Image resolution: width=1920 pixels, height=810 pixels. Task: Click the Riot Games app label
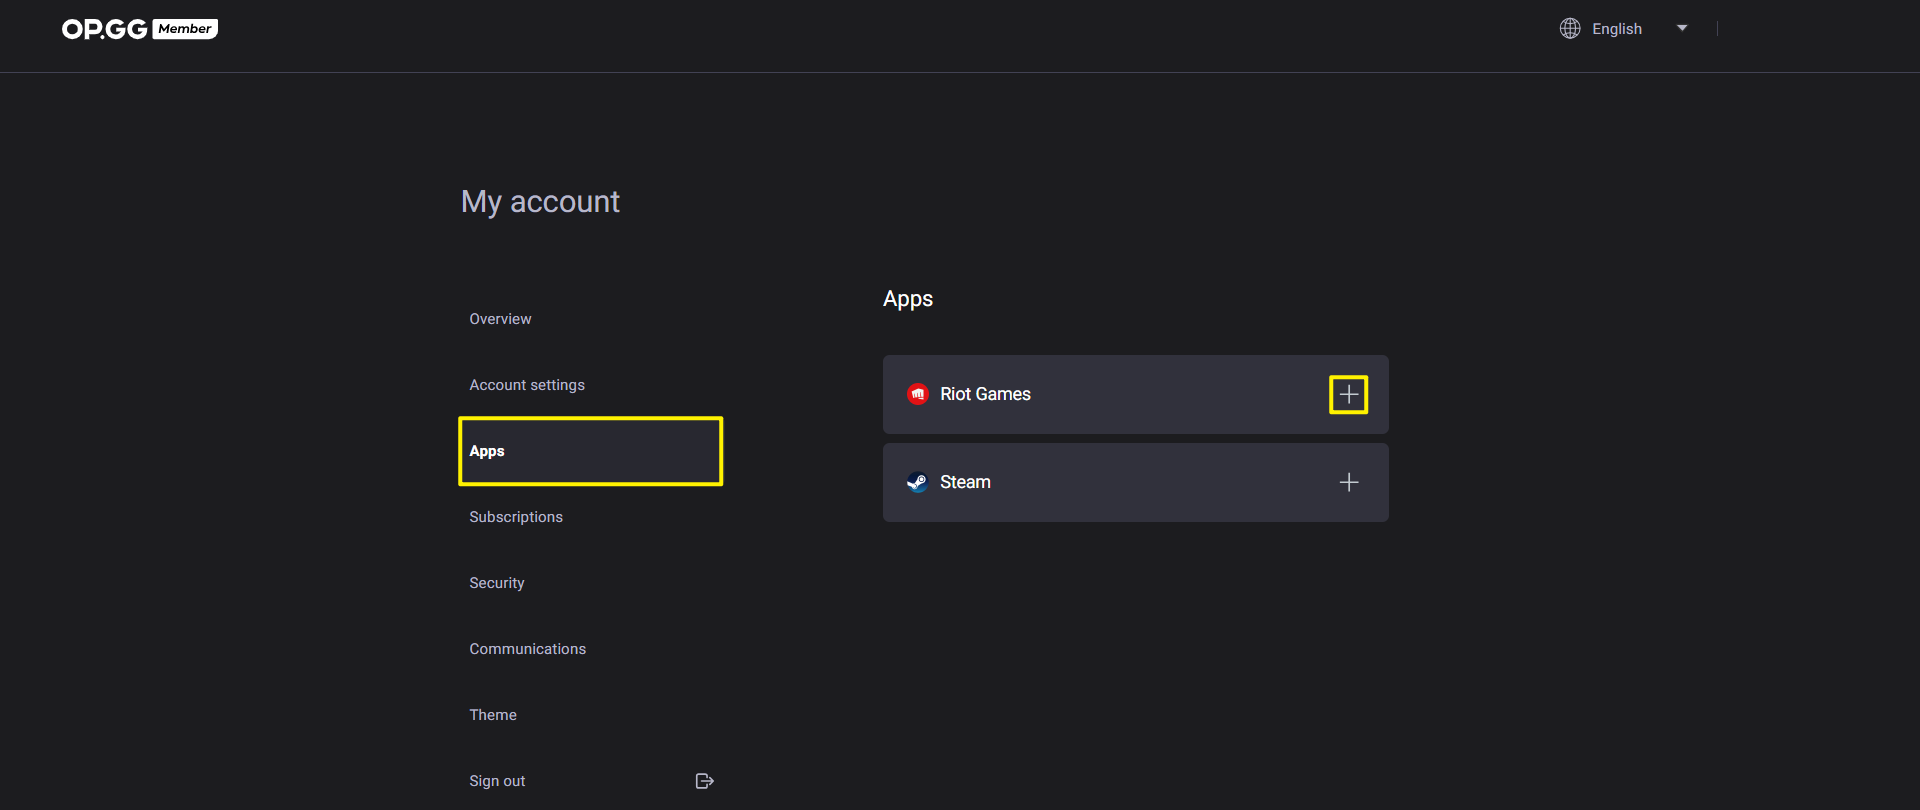pyautogui.click(x=985, y=394)
